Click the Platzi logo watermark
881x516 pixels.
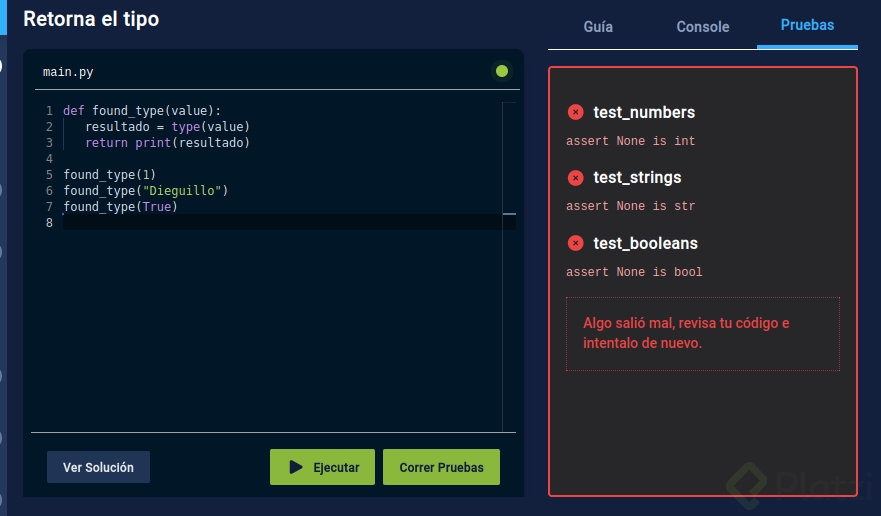tap(790, 486)
